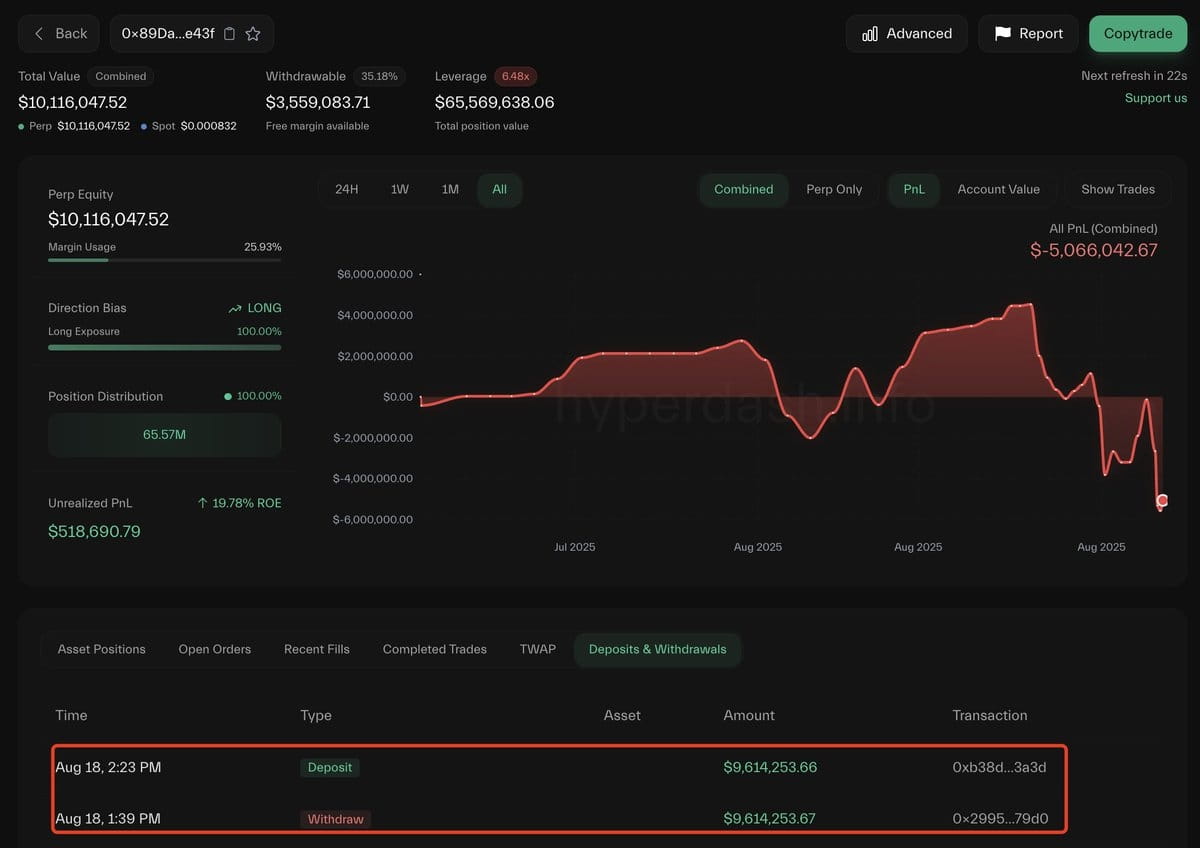Select the 24H time range

(346, 189)
